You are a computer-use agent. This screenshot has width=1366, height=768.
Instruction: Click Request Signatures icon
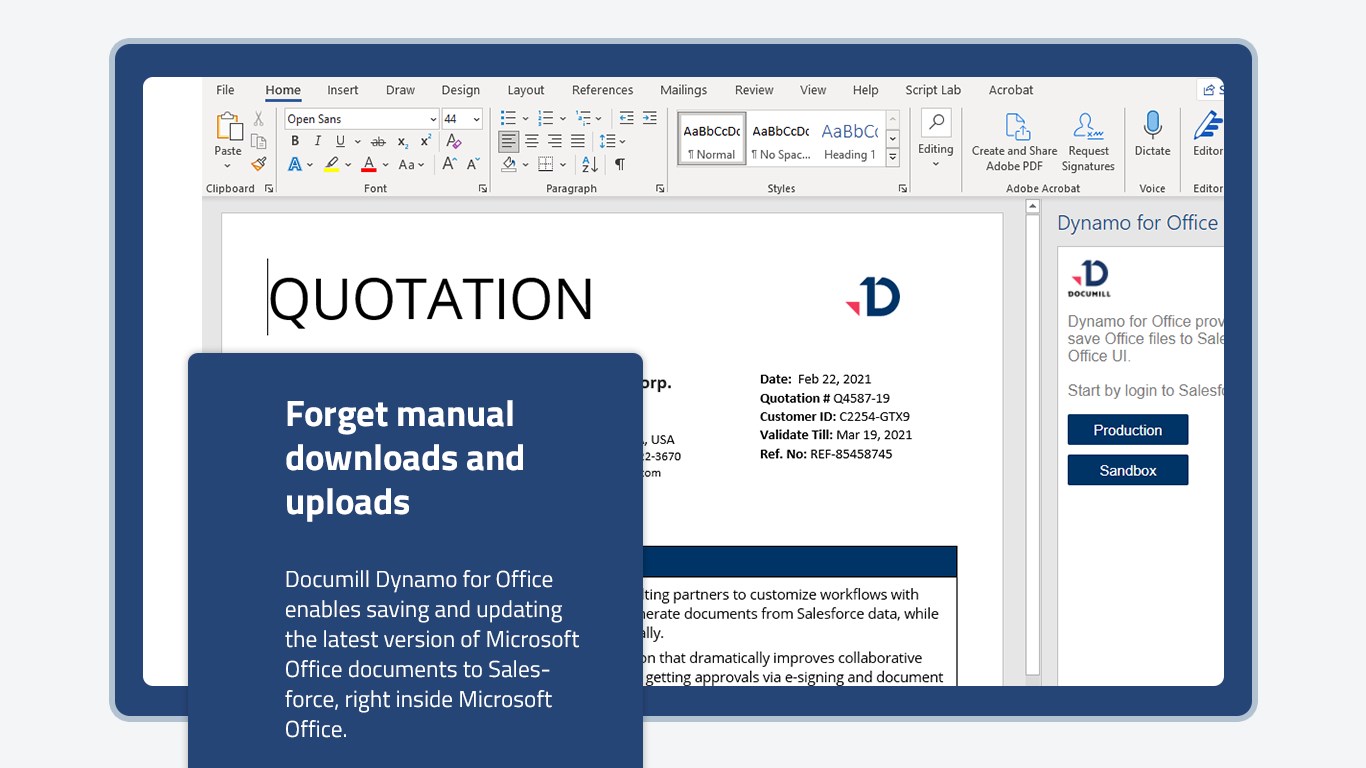(x=1088, y=127)
